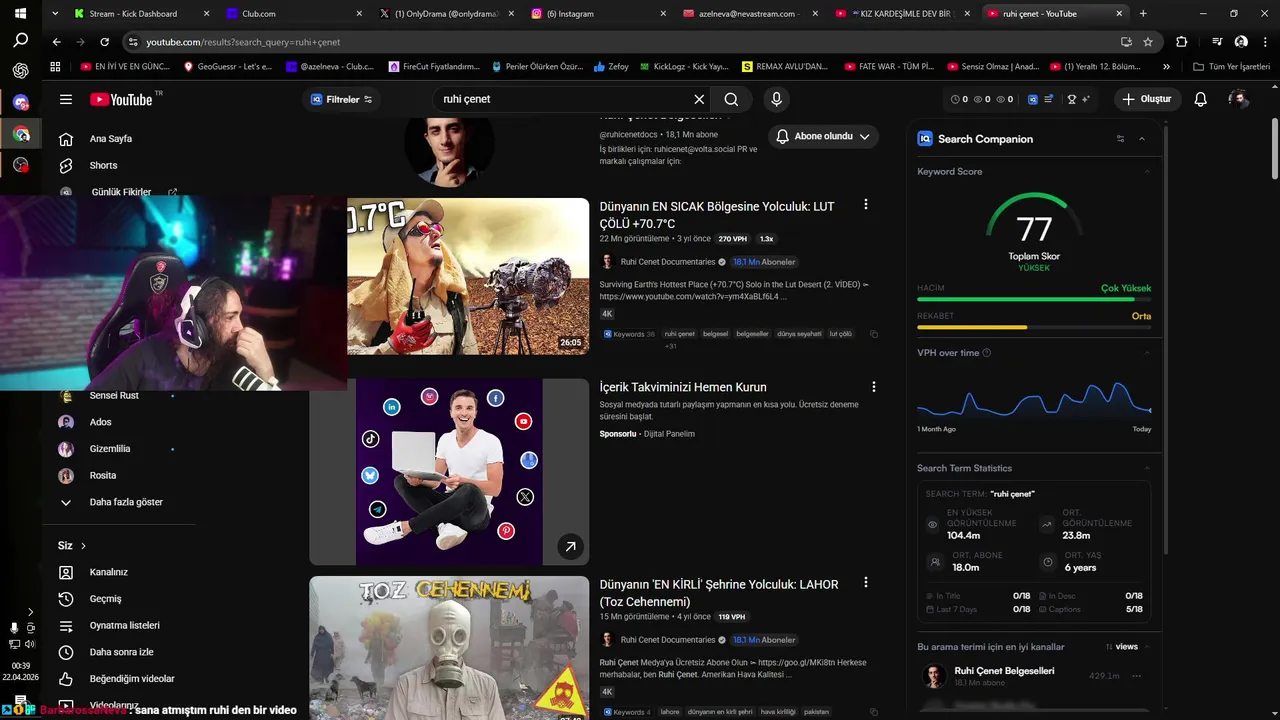The height and width of the screenshot is (720, 1280).
Task: Click the YouTube logo
Action: click(x=121, y=99)
